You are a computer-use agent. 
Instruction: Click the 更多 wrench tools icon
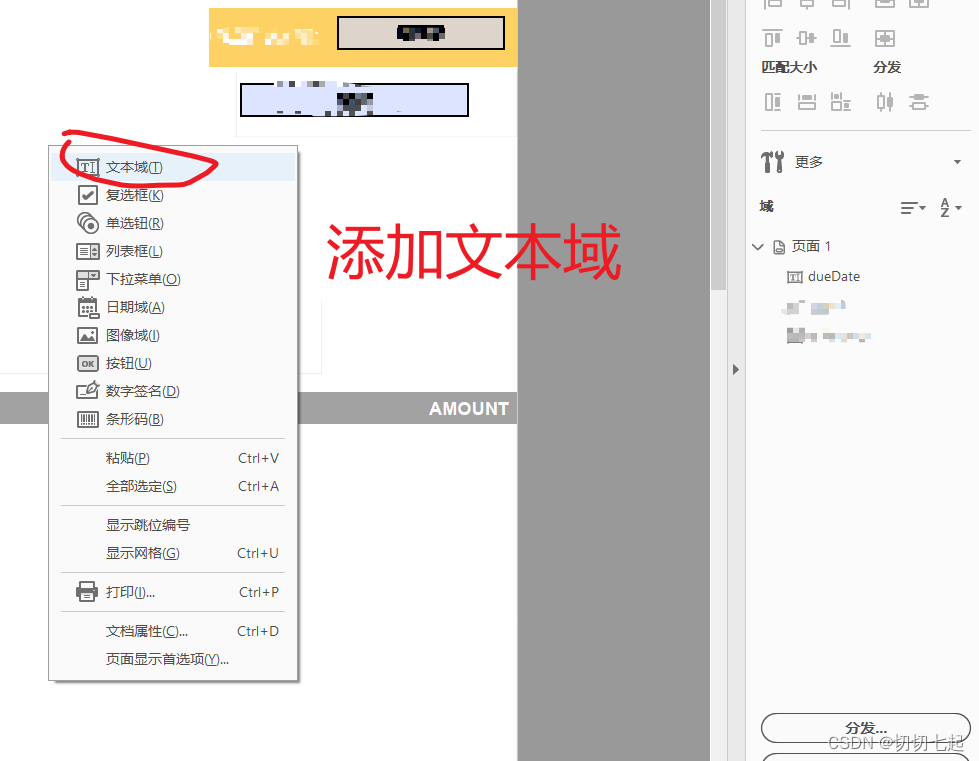point(771,161)
